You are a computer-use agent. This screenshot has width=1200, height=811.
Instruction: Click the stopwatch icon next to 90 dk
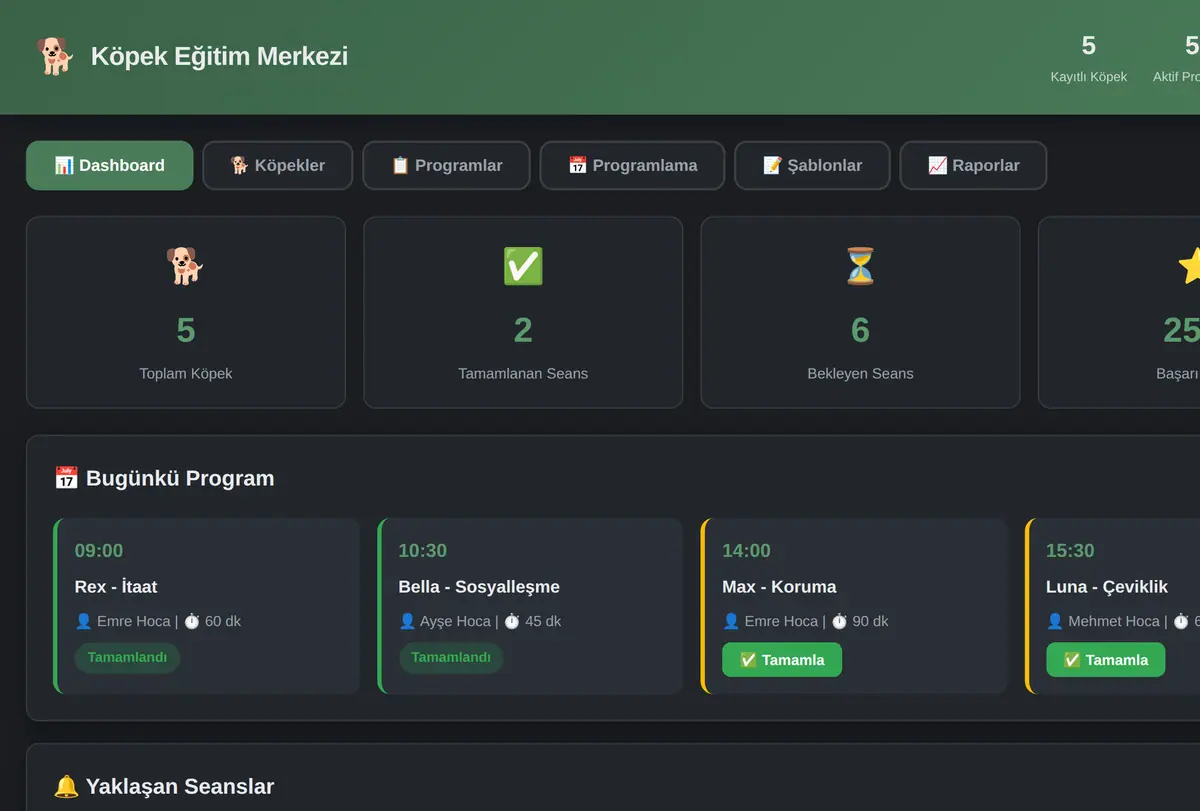(839, 621)
